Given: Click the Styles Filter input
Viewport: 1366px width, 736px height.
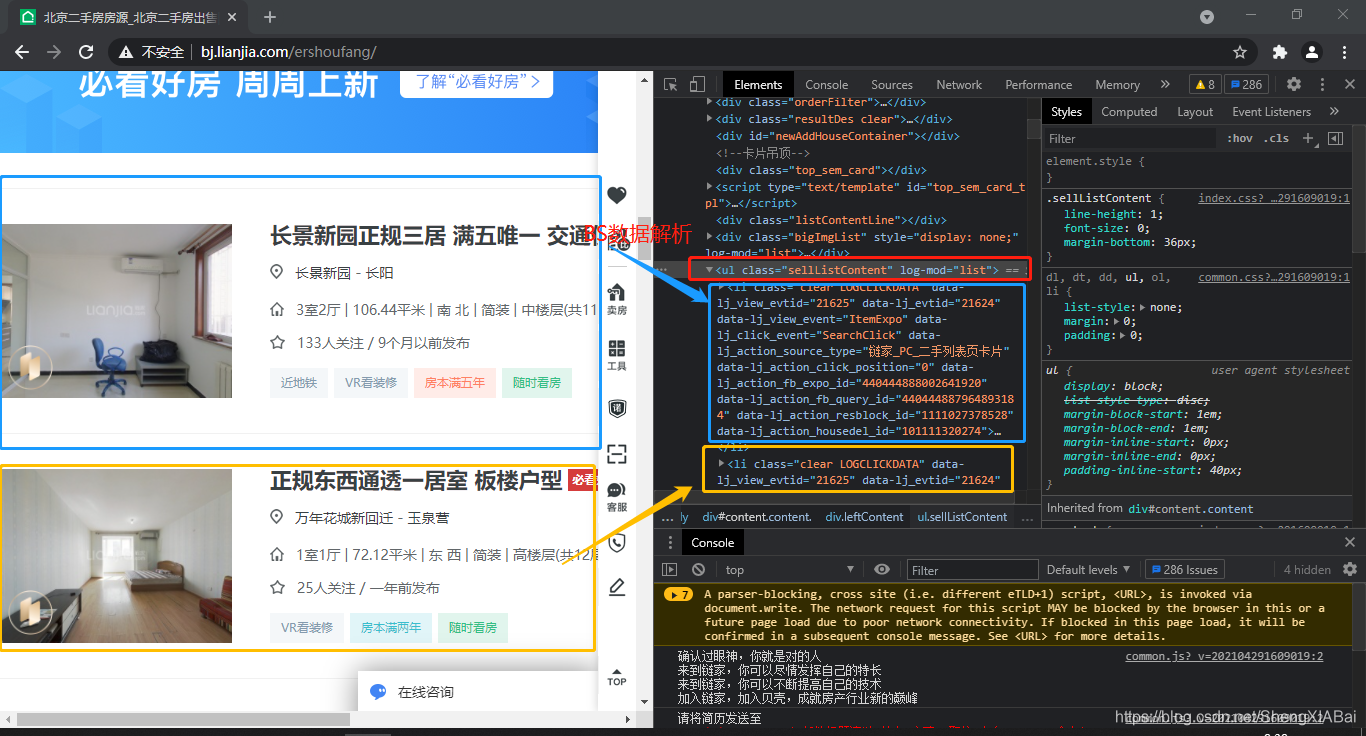Looking at the screenshot, I should point(1130,139).
